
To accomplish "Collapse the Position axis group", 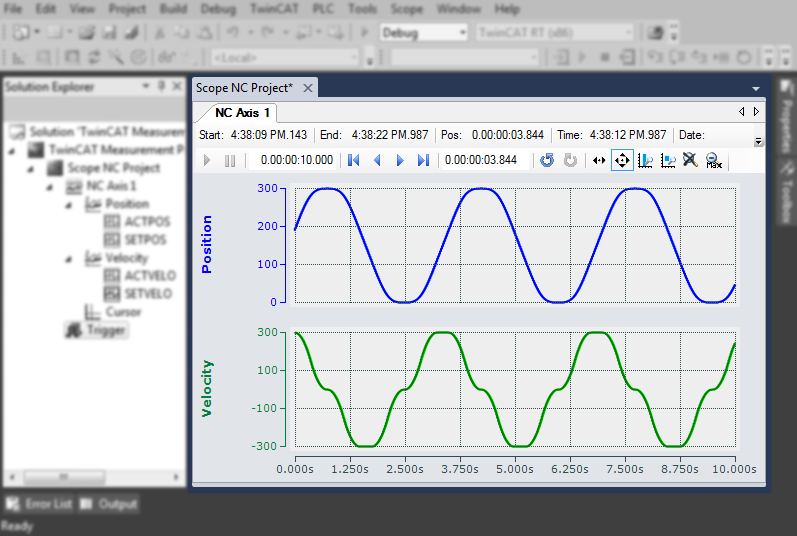I will click(69, 205).
